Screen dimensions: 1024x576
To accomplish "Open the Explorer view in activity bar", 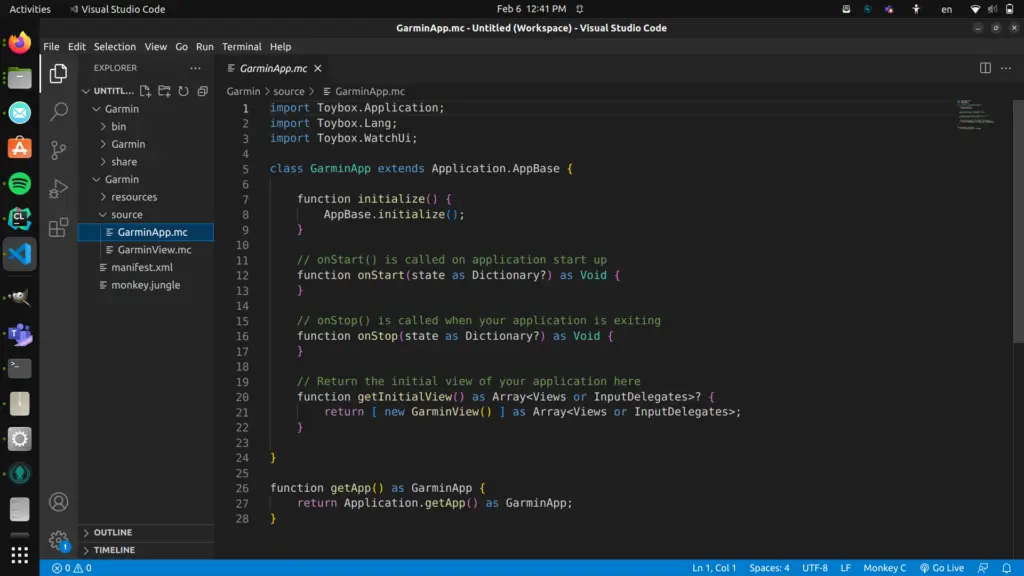I will pyautogui.click(x=58, y=73).
